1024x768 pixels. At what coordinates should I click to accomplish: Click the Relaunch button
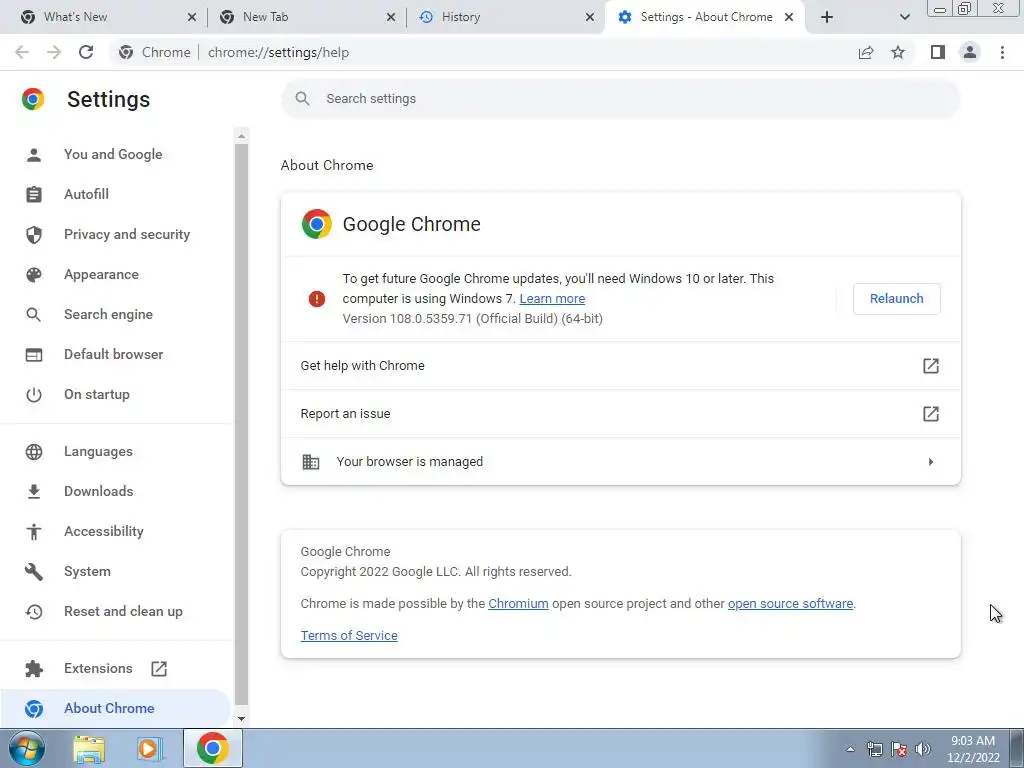click(897, 299)
